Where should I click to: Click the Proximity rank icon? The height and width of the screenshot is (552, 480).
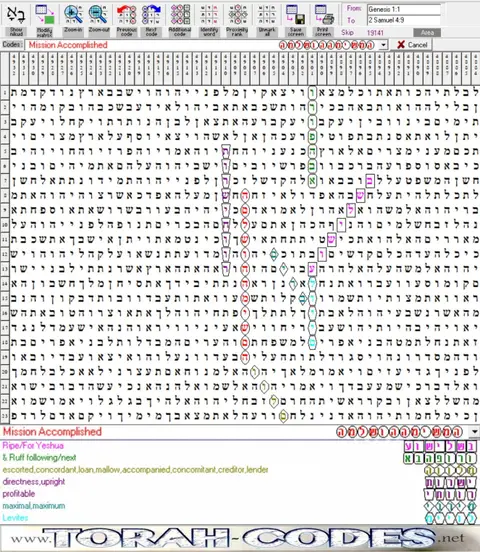[238, 14]
